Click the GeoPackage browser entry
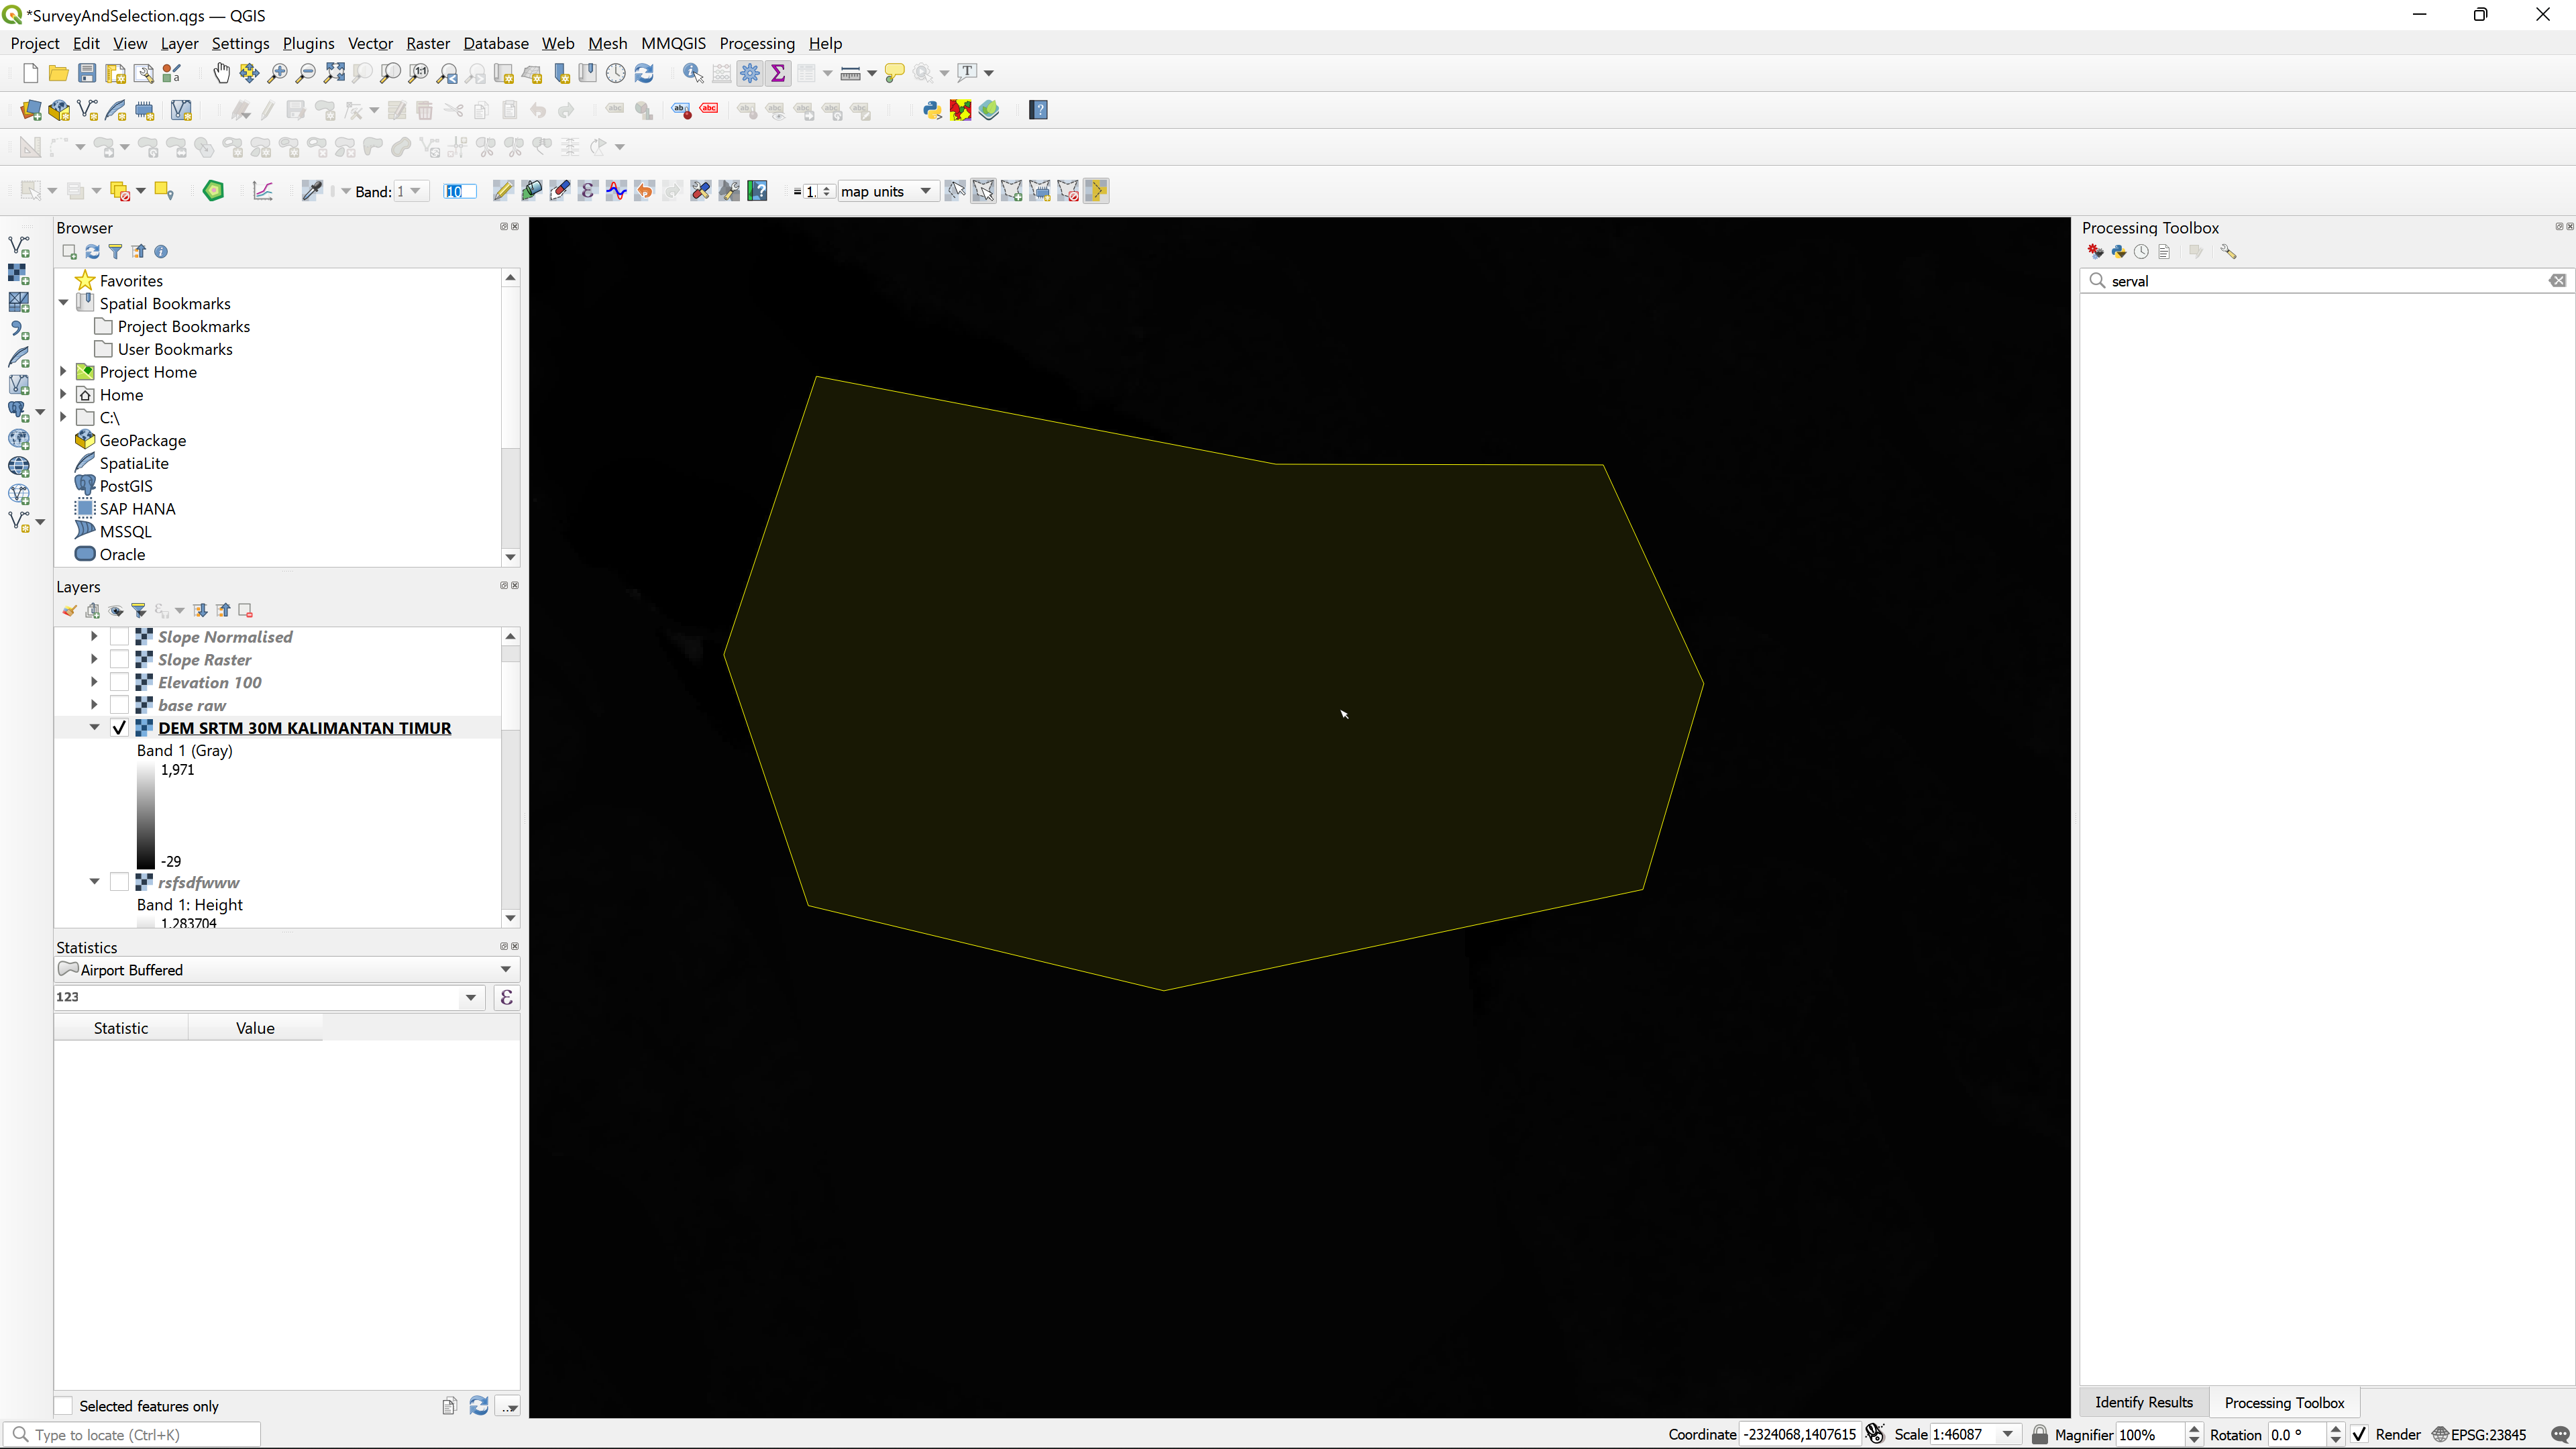 (142, 440)
